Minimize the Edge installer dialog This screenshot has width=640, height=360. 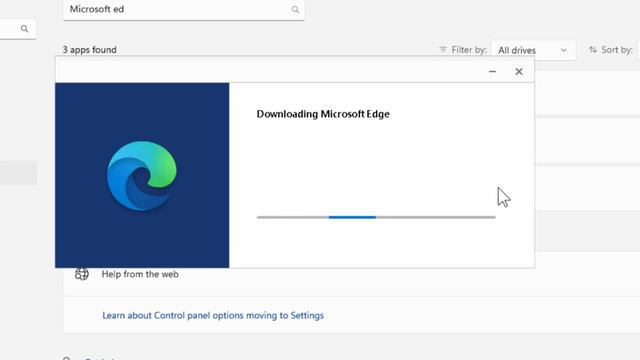point(492,71)
